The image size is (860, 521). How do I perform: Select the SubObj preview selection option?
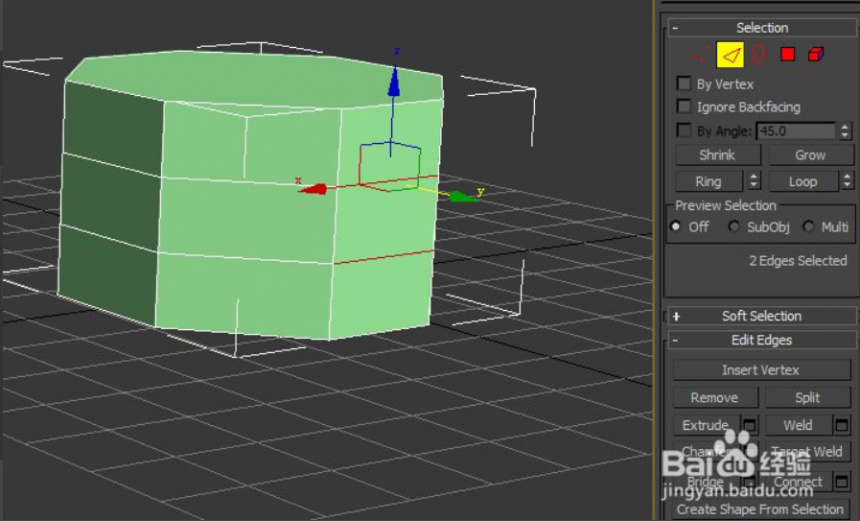tap(734, 226)
